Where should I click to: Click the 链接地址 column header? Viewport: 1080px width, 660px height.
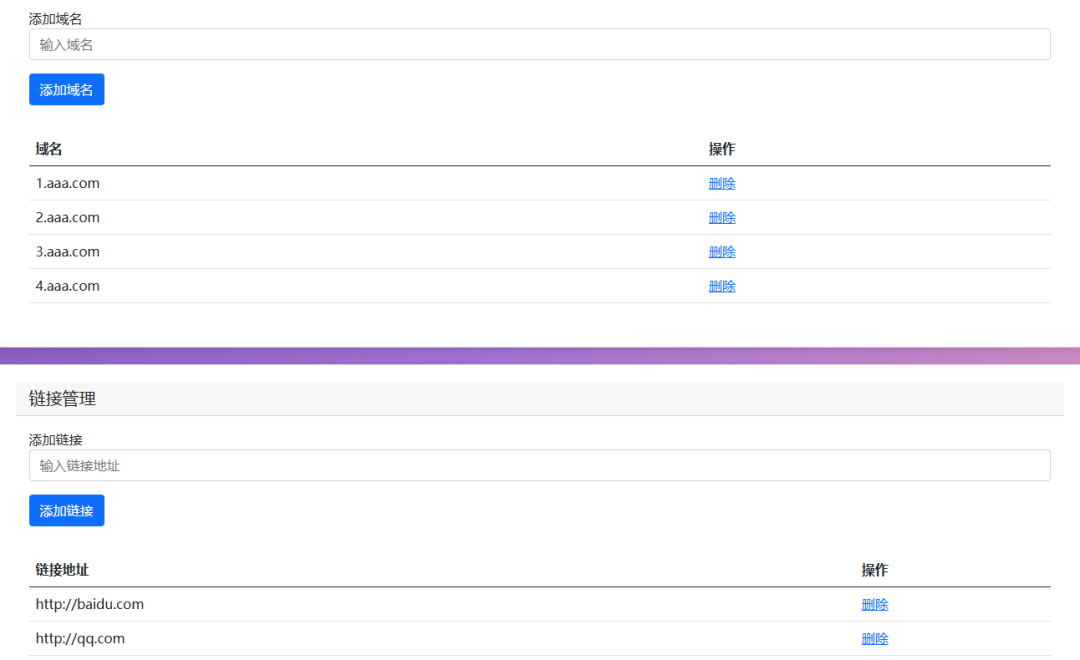tap(62, 570)
